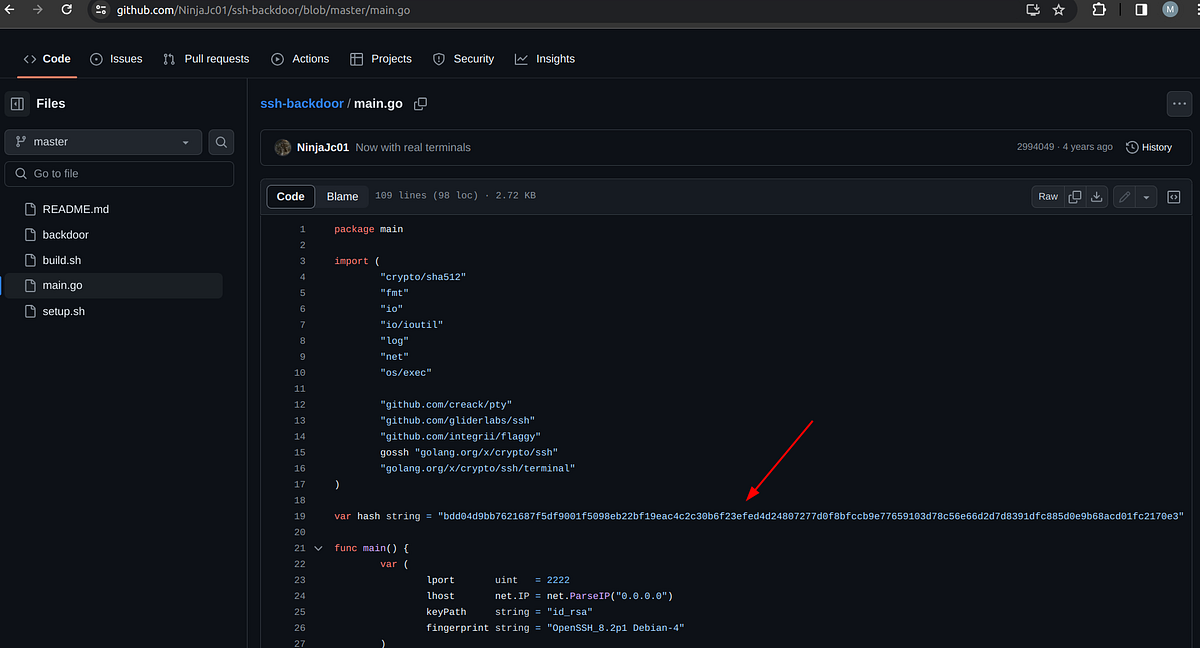Open commit hash 2994049
Viewport: 1200px width, 648px height.
tap(1035, 147)
